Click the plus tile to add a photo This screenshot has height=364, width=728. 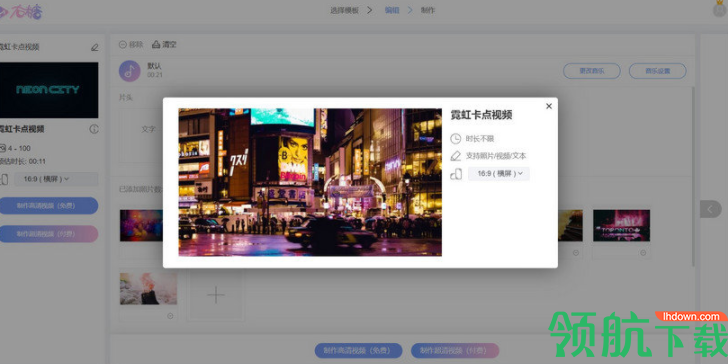tap(216, 295)
